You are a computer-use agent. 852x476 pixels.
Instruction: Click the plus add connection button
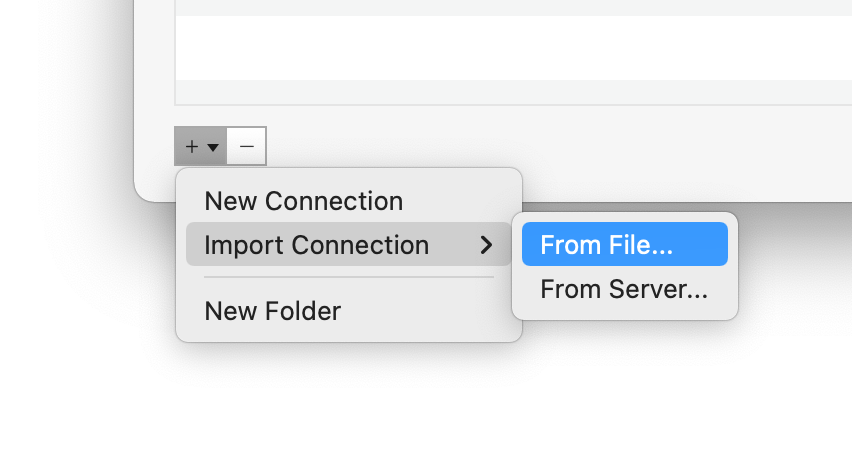click(192, 147)
